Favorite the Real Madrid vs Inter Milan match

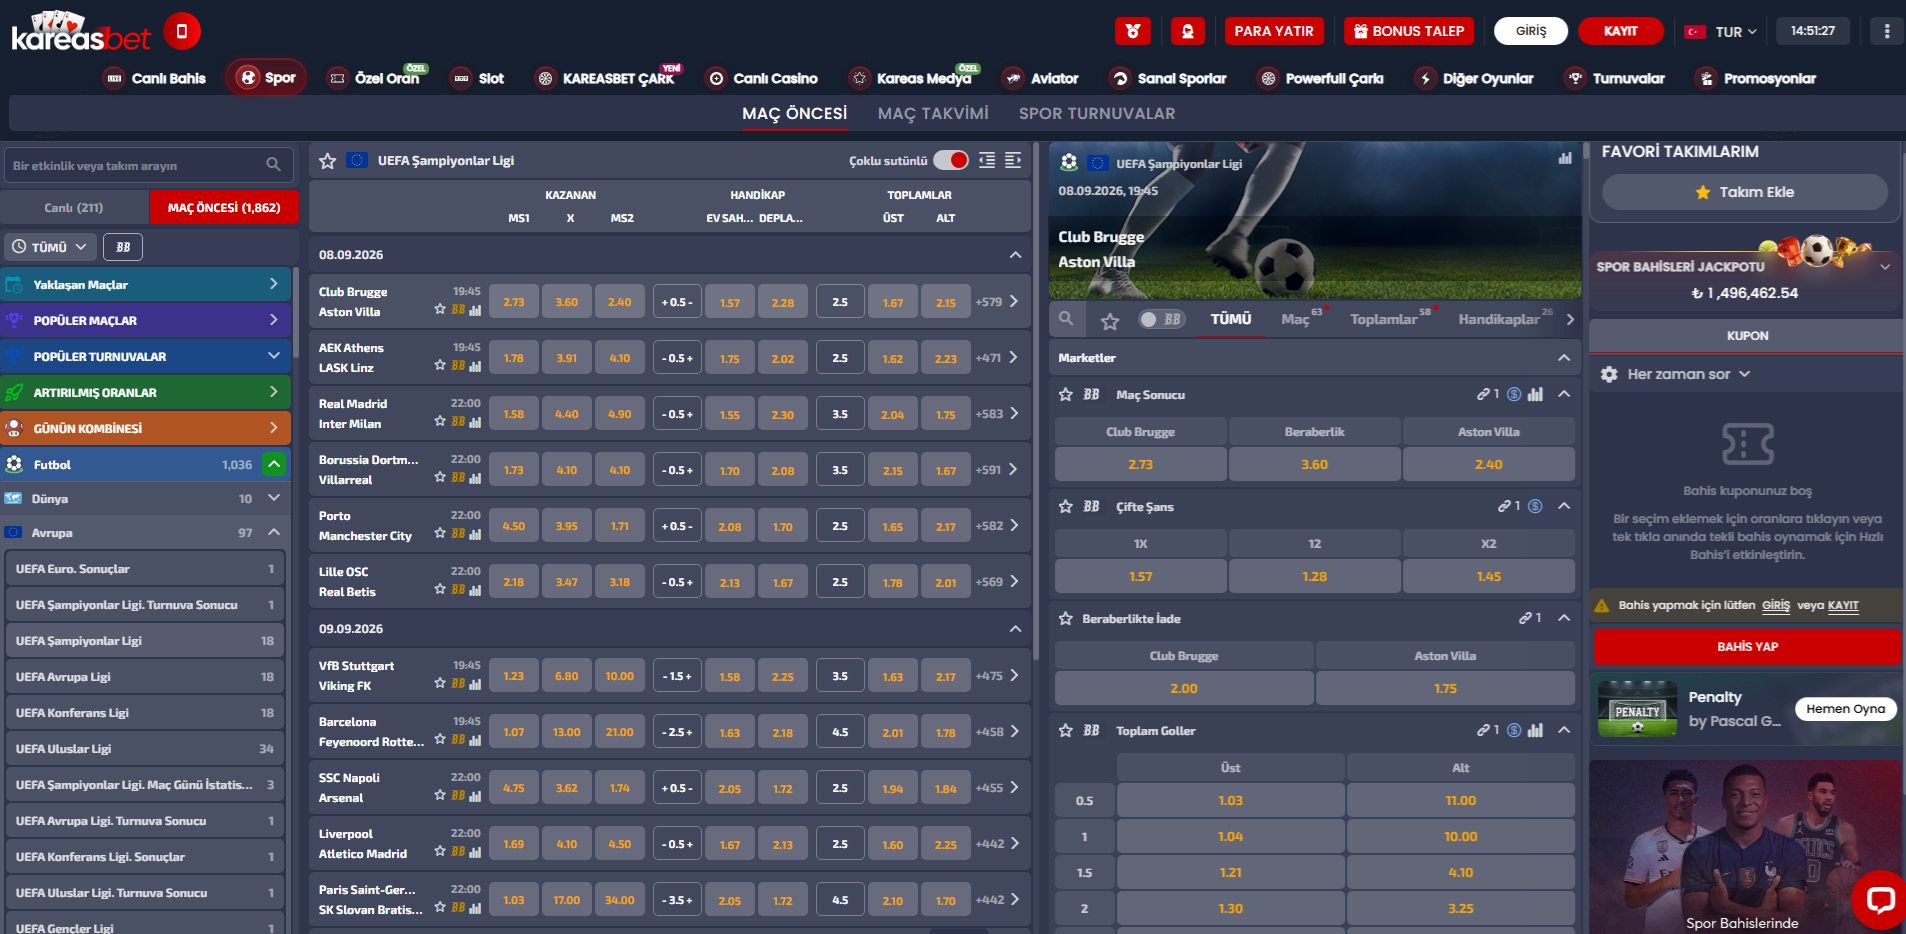click(x=440, y=422)
